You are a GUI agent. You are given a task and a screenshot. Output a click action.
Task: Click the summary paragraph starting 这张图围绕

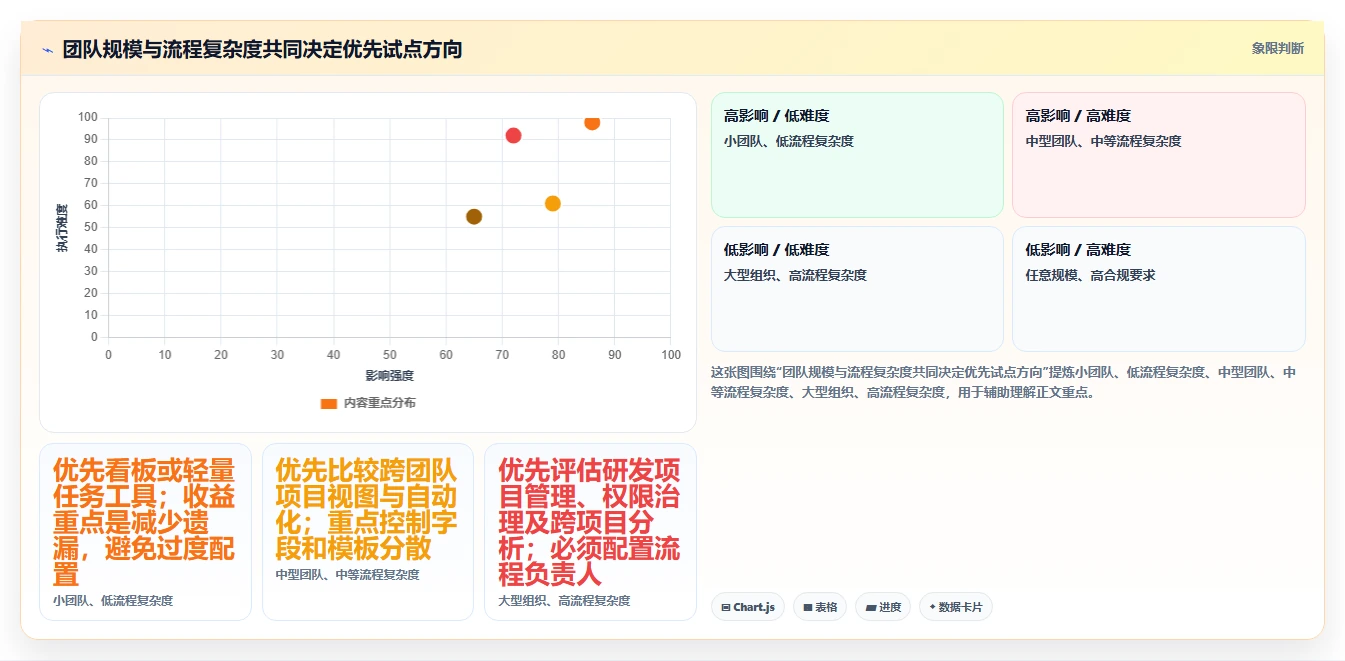click(1004, 382)
